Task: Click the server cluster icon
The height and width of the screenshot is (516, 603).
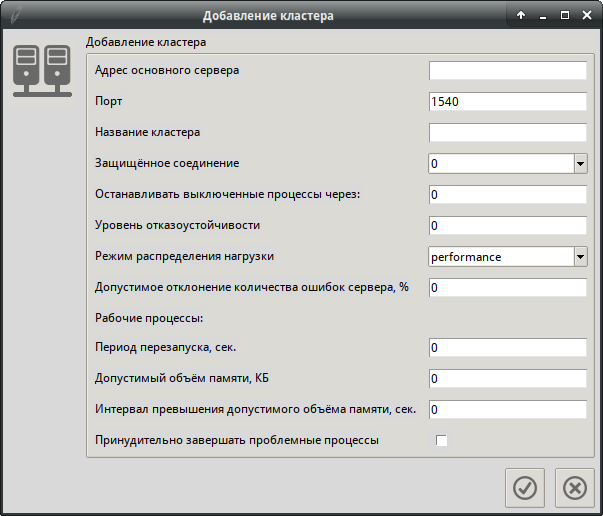Action: [42, 70]
